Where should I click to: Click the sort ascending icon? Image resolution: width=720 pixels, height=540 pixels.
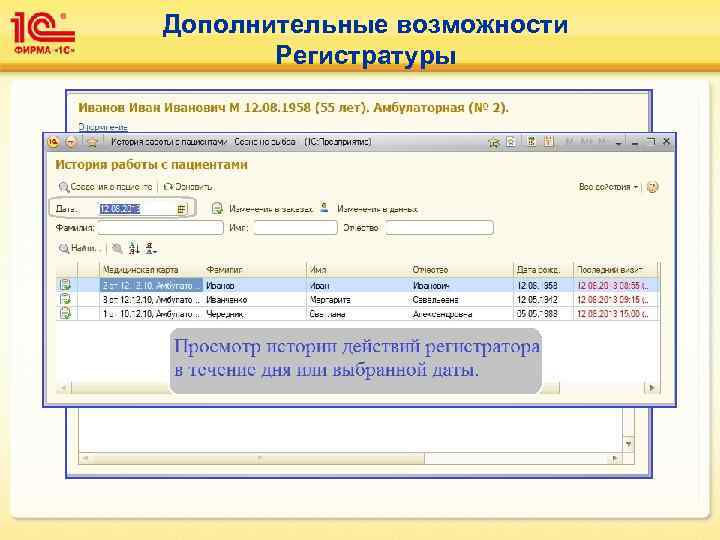[134, 248]
